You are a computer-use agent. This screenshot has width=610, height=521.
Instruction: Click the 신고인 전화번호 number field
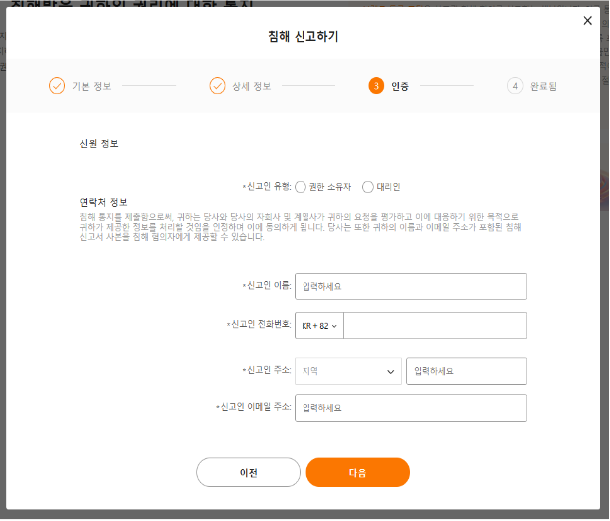point(434,325)
